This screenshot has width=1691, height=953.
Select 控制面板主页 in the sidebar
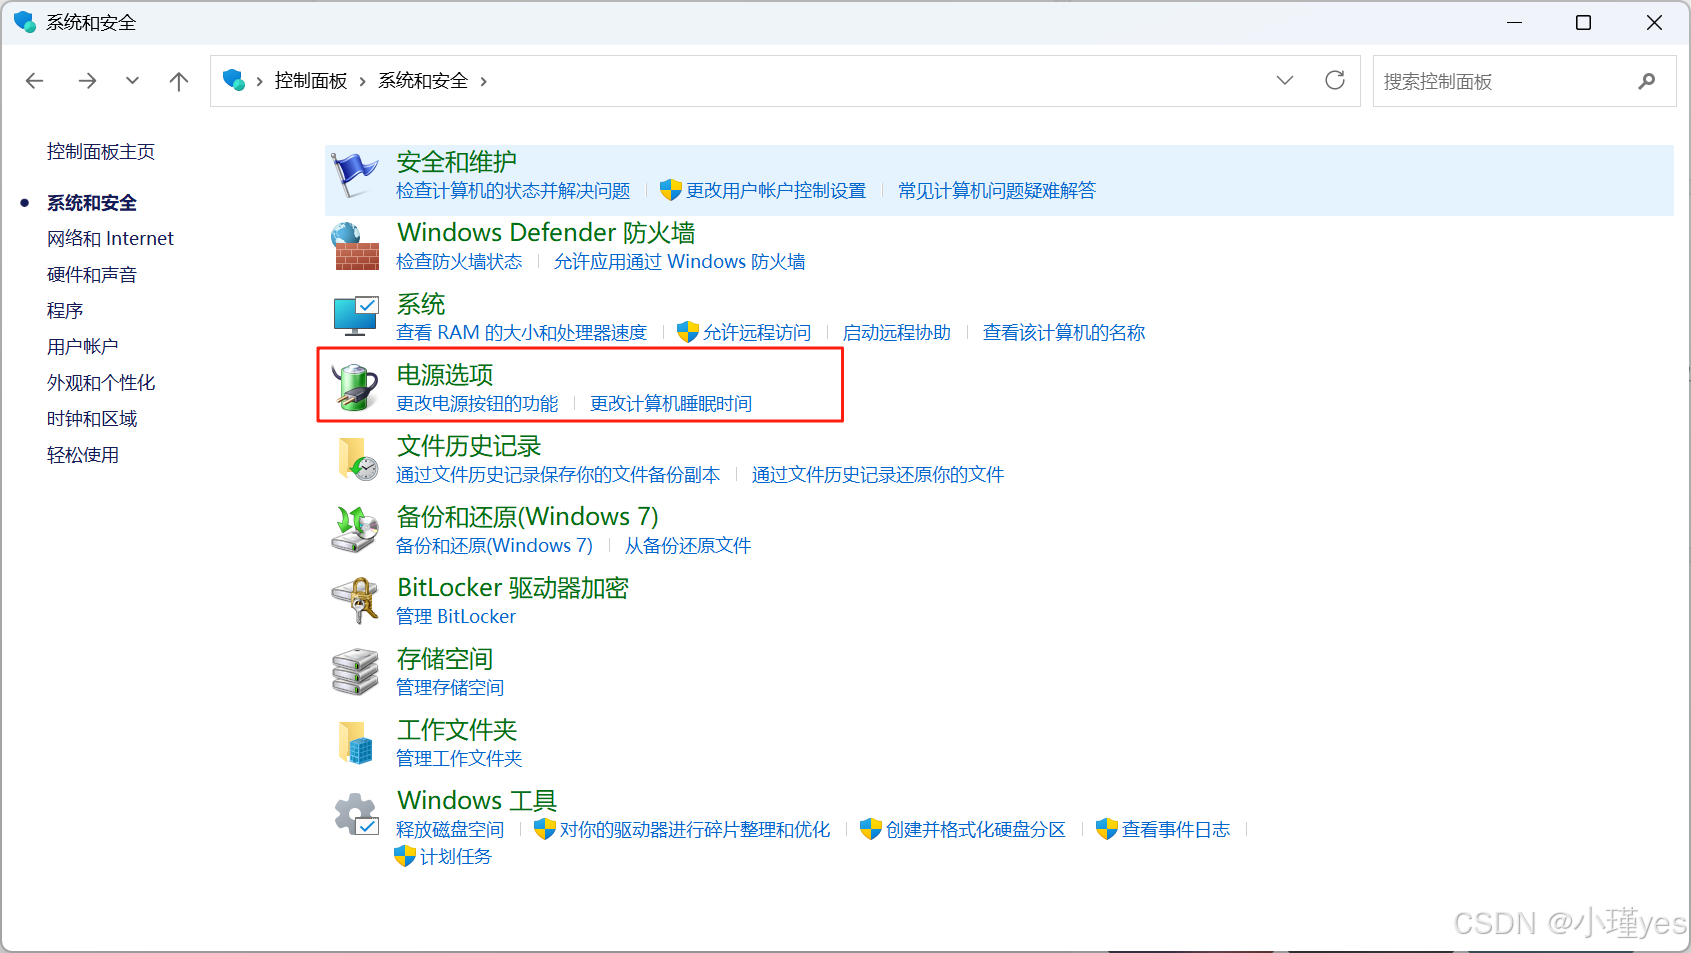101,152
